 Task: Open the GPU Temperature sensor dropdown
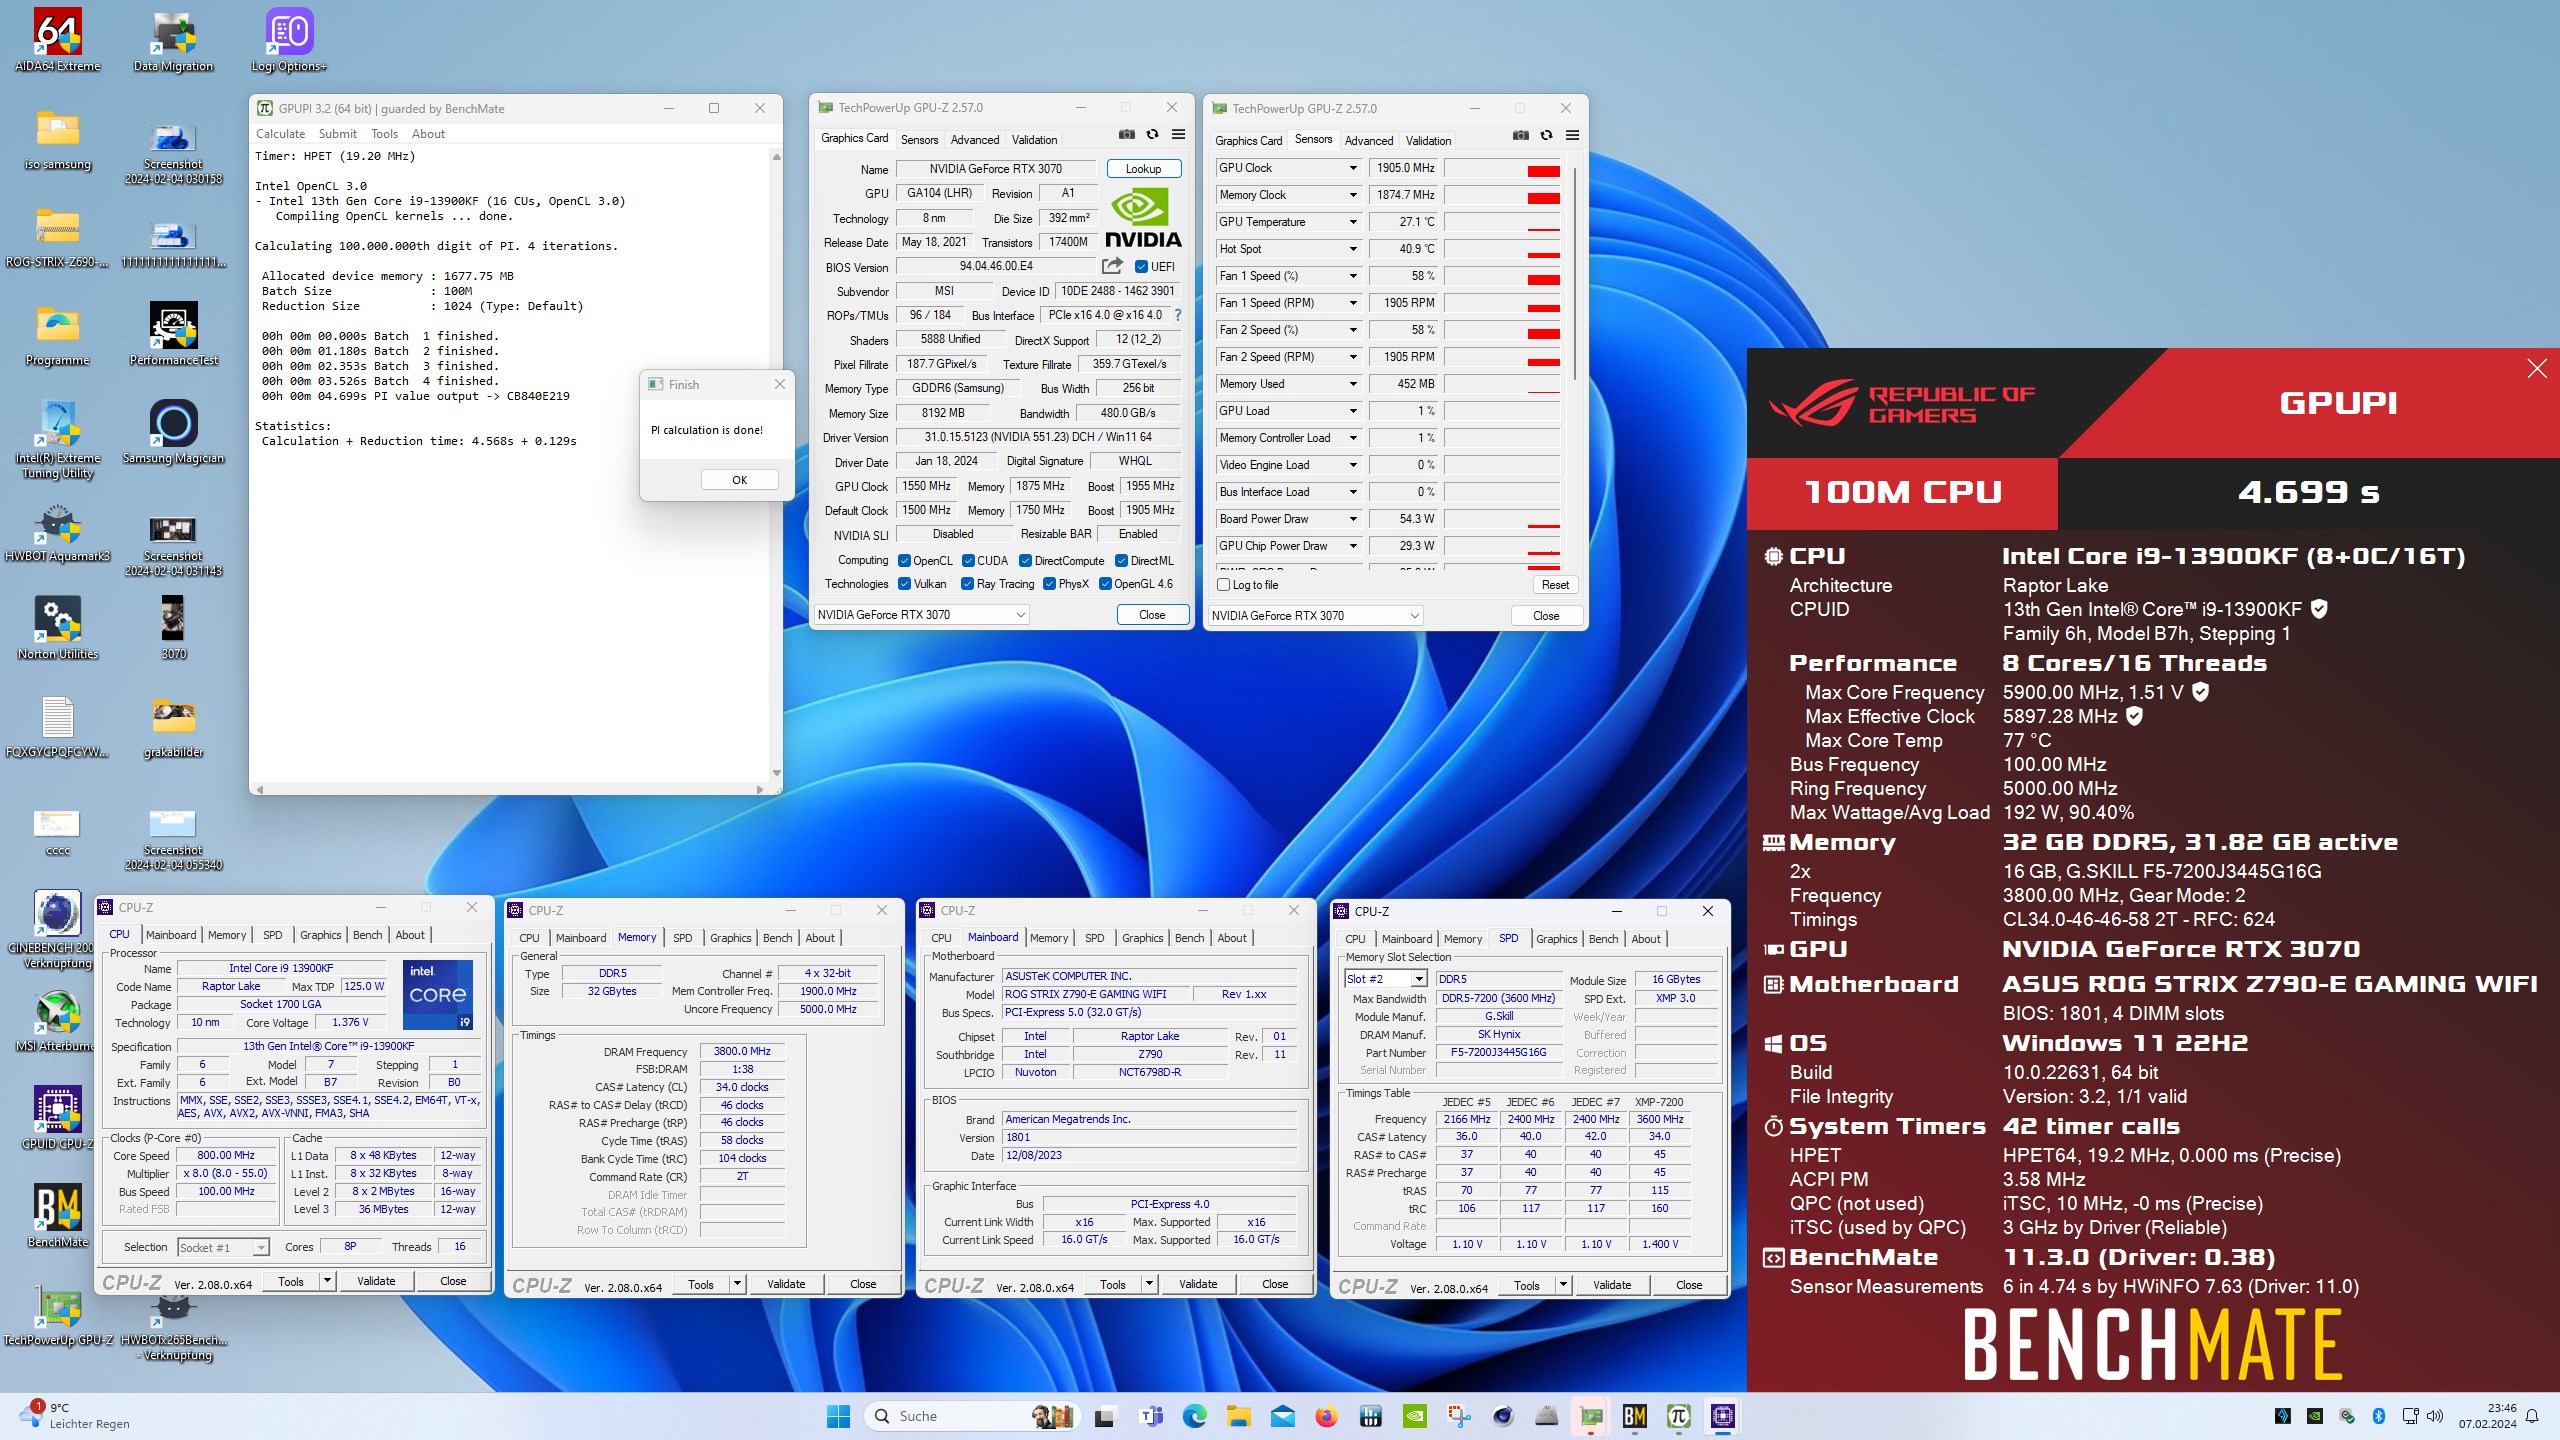click(x=1353, y=222)
